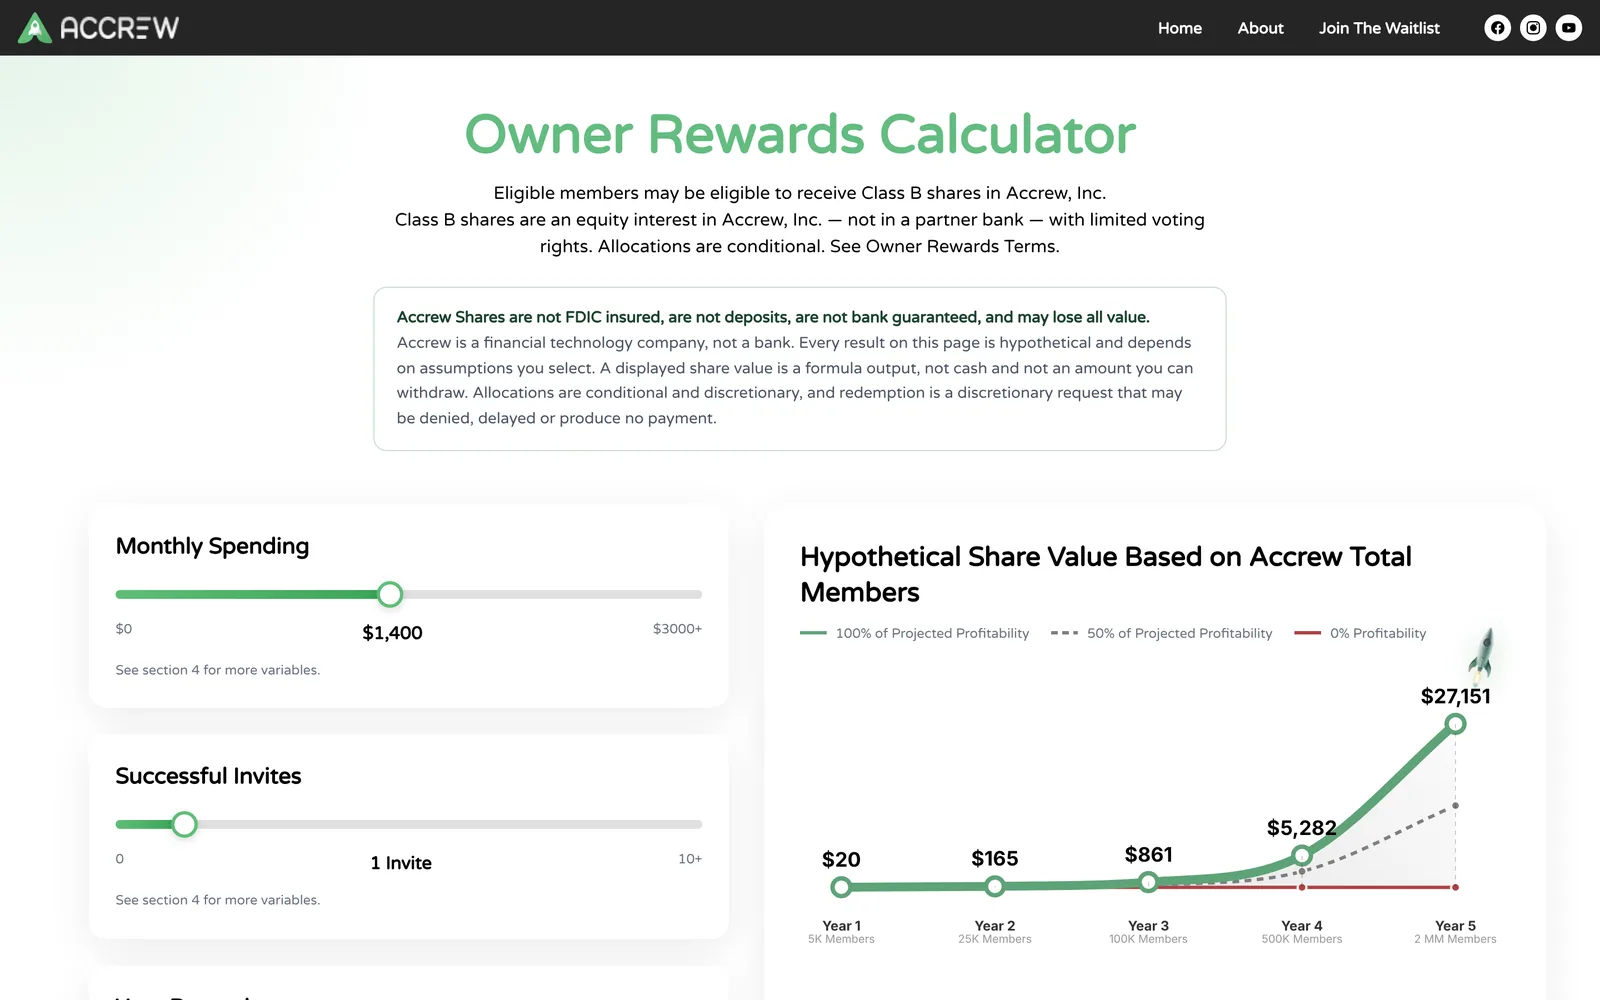Click the $861 value label
Viewport: 1600px width, 1000px height.
[1148, 855]
